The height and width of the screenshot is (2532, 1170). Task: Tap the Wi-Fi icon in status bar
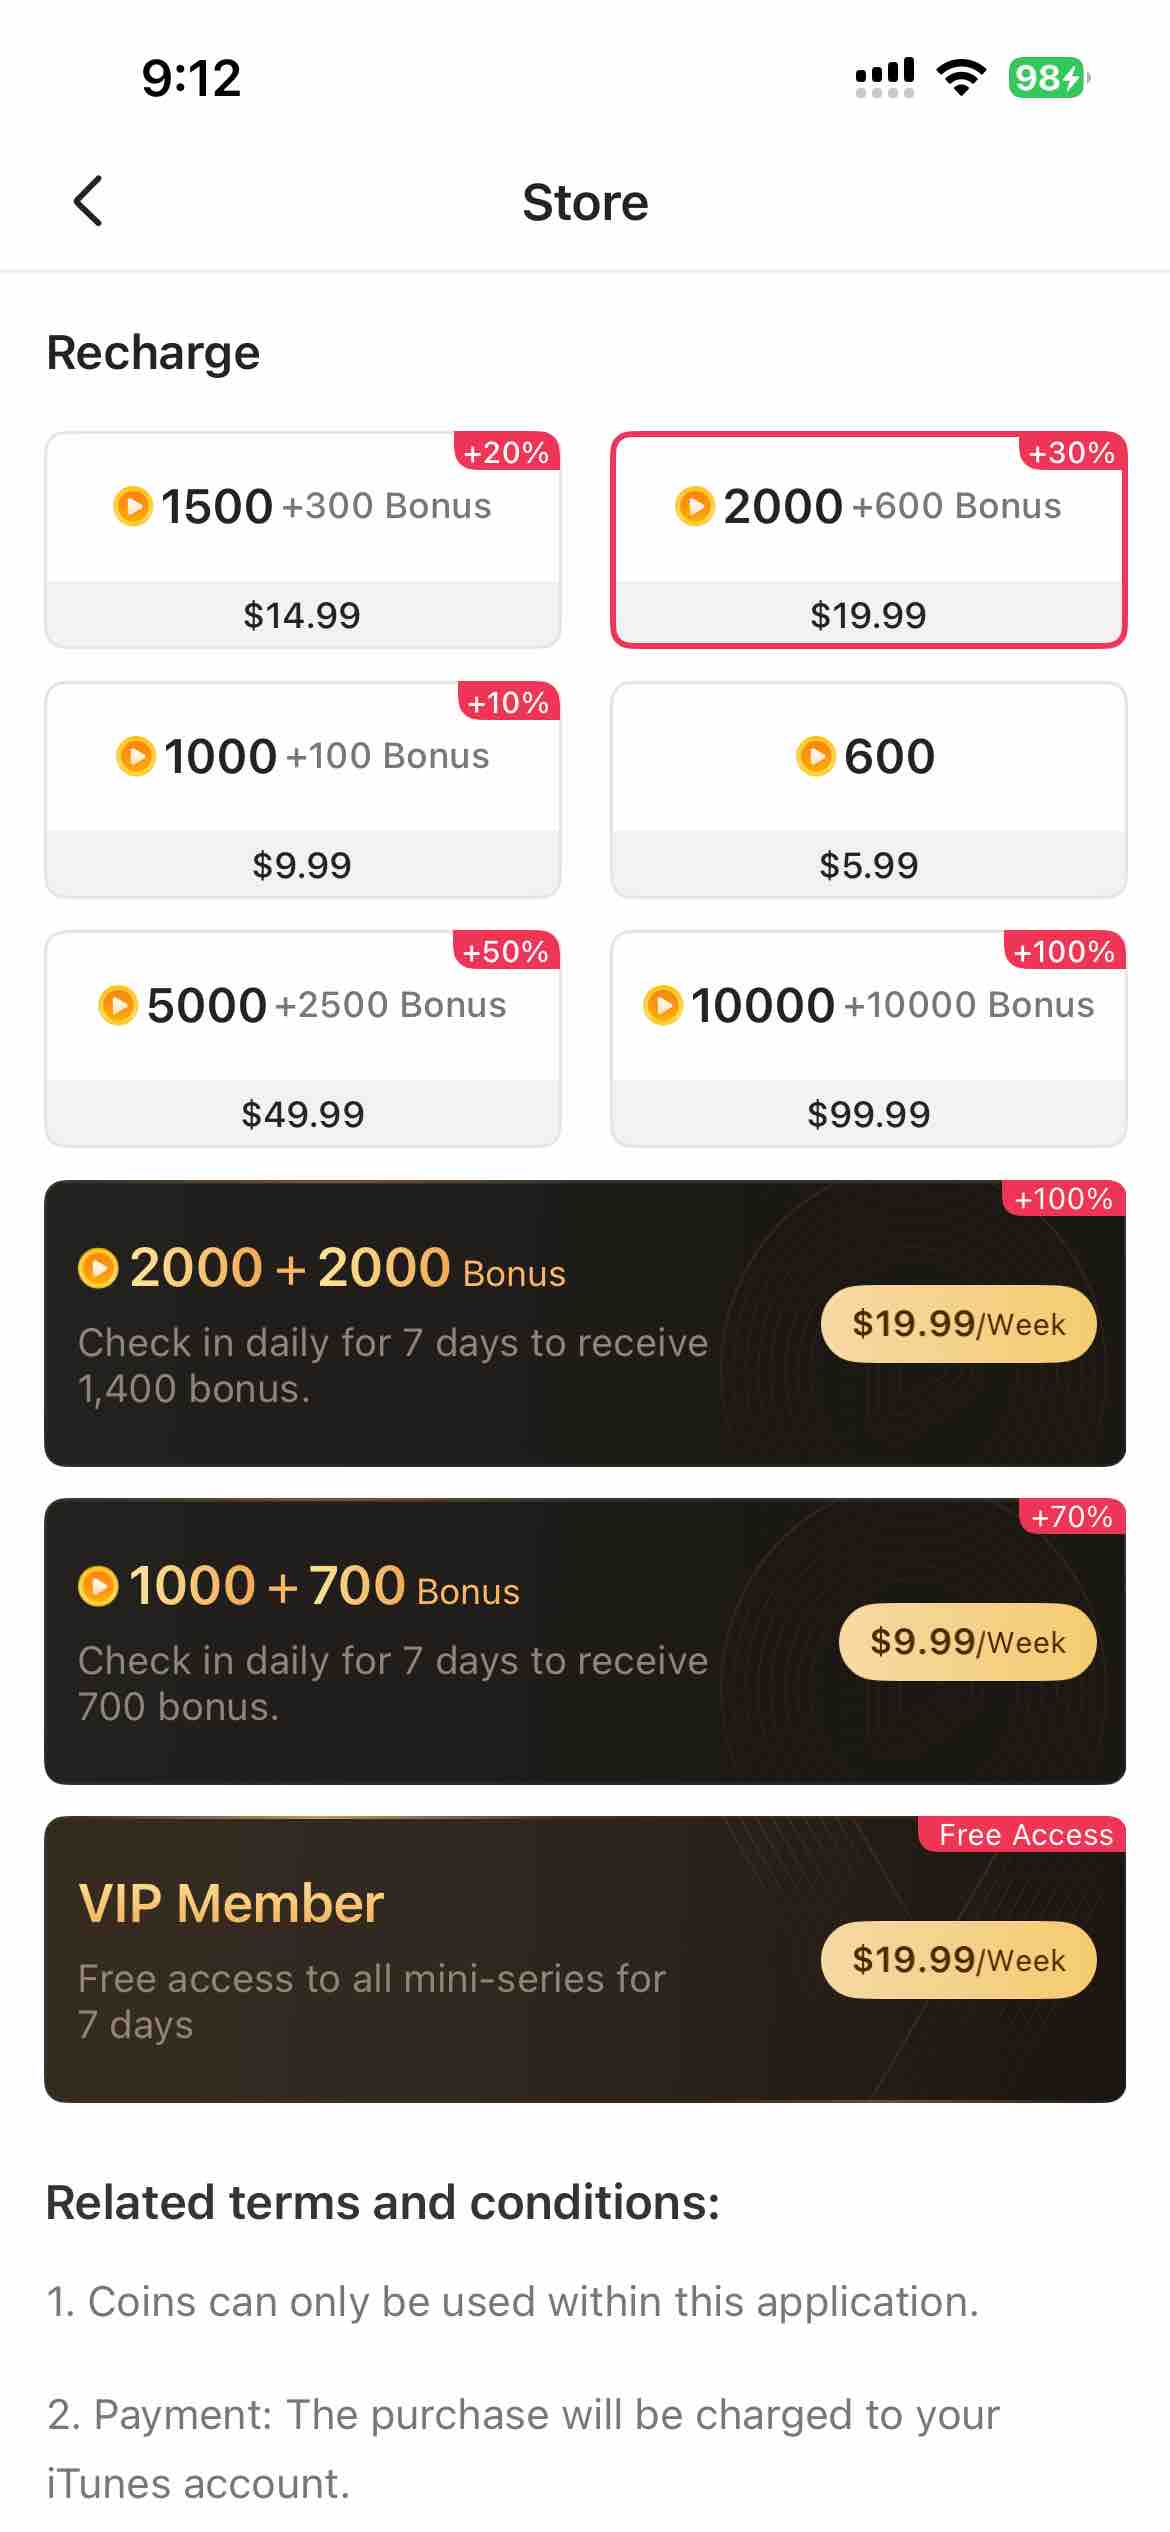[961, 77]
